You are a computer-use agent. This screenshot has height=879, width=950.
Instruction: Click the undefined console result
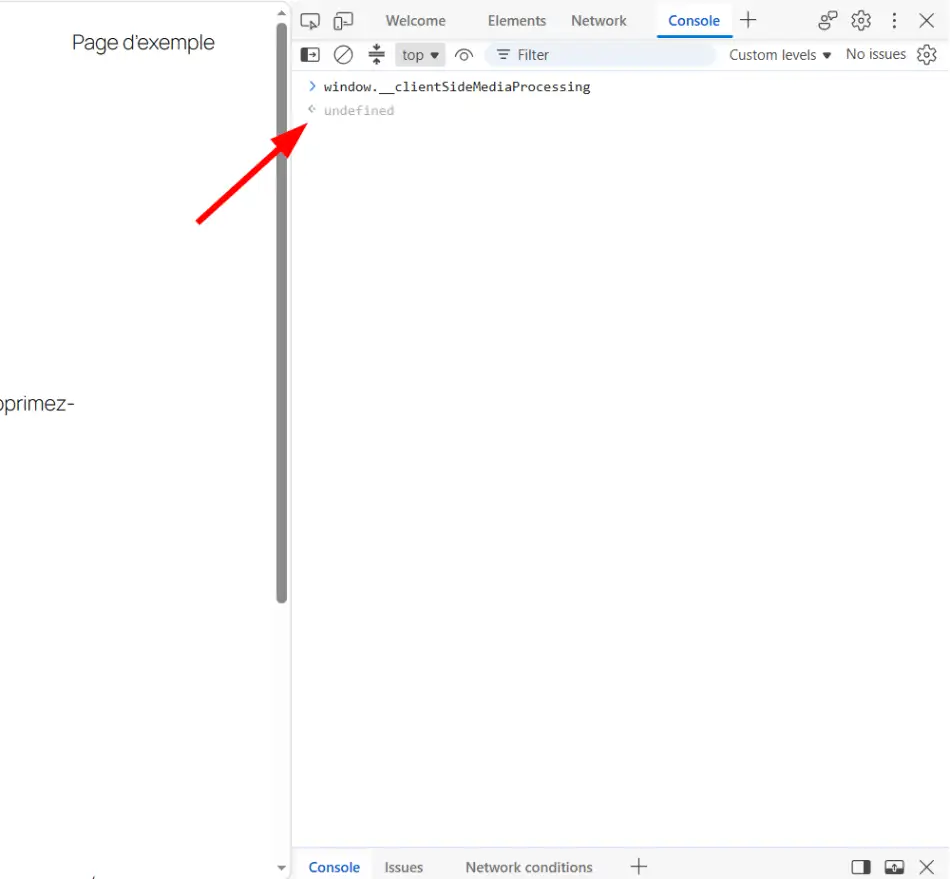[x=359, y=110]
